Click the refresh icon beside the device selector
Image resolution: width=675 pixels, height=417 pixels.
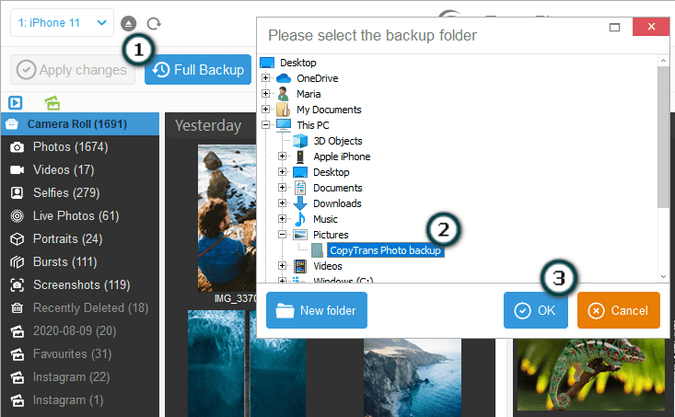[154, 23]
